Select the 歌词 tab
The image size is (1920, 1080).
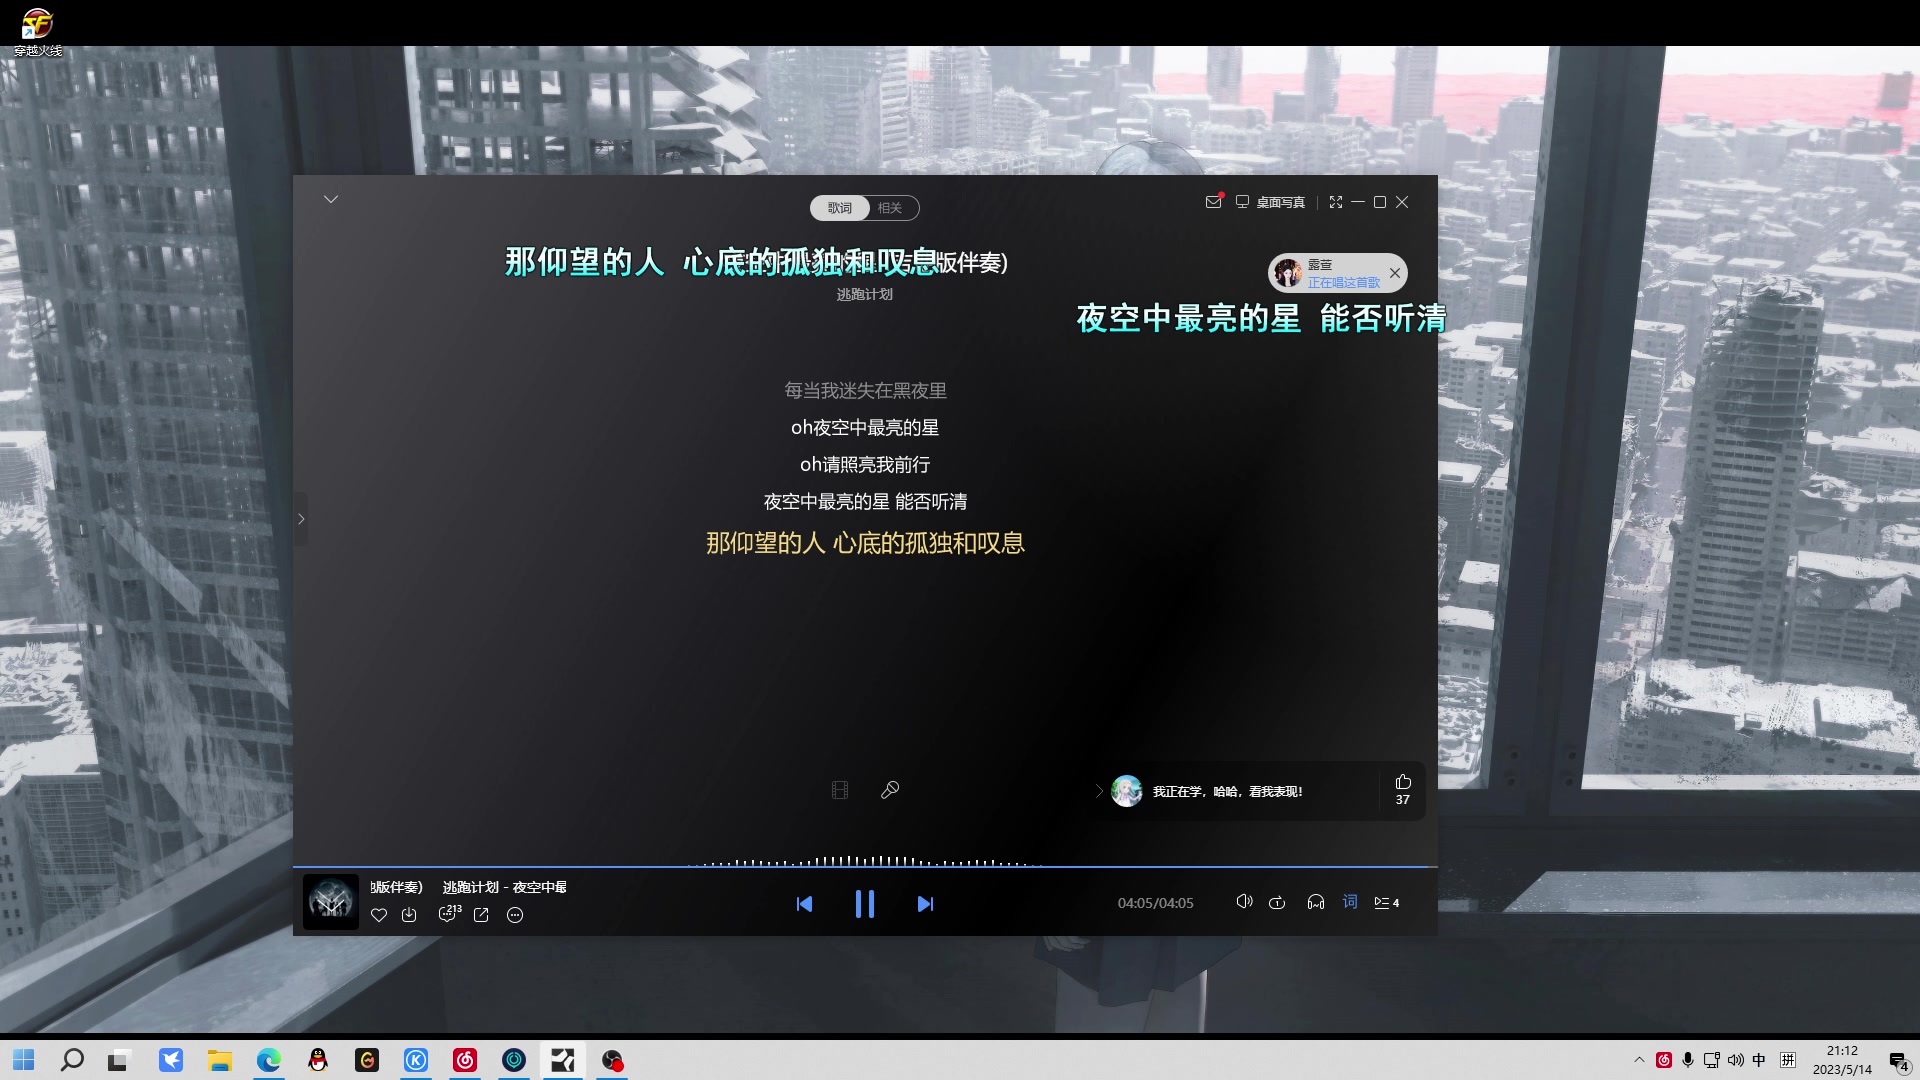tap(839, 208)
